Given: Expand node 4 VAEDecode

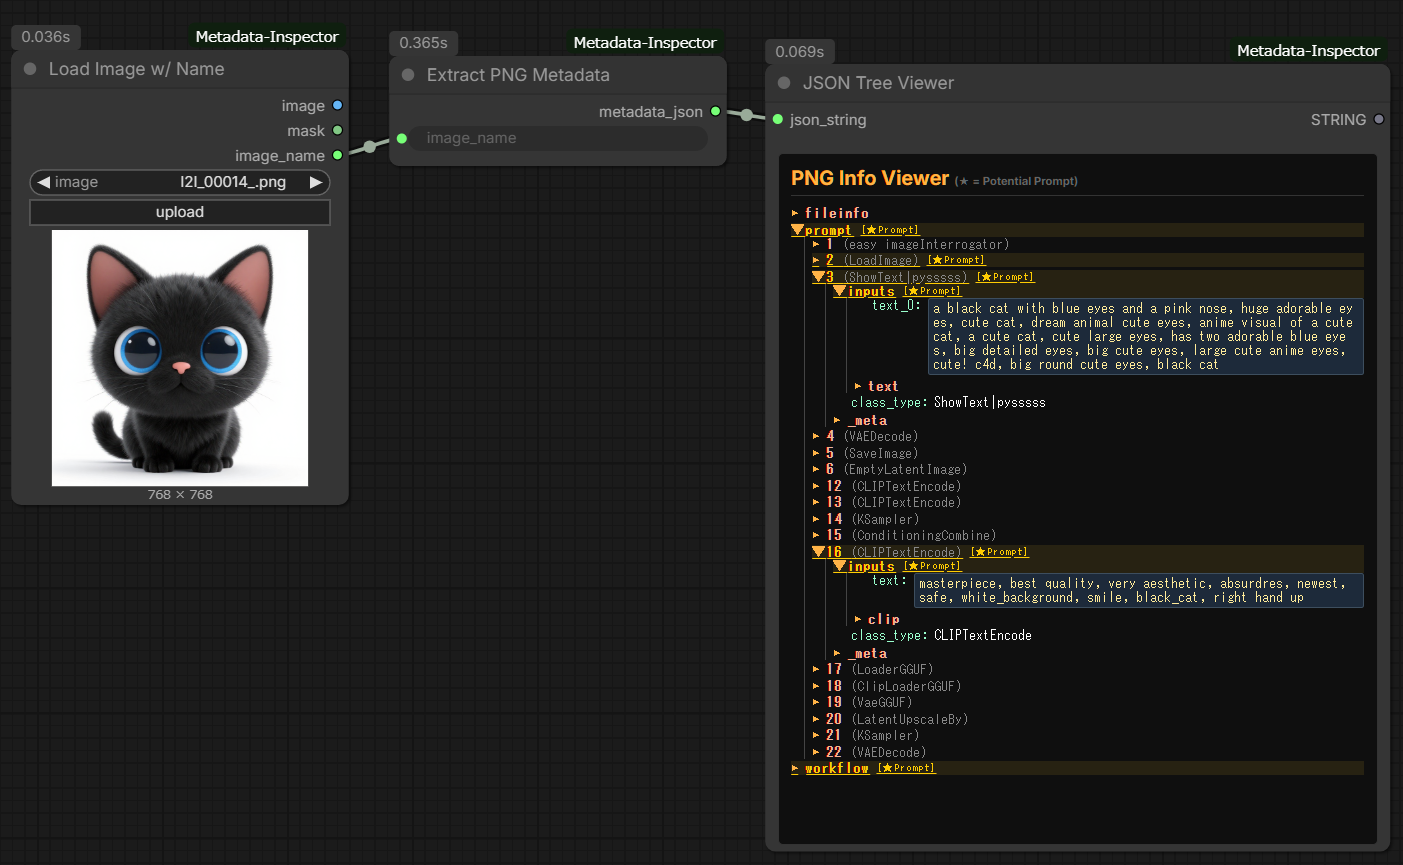Looking at the screenshot, I should tap(816, 436).
